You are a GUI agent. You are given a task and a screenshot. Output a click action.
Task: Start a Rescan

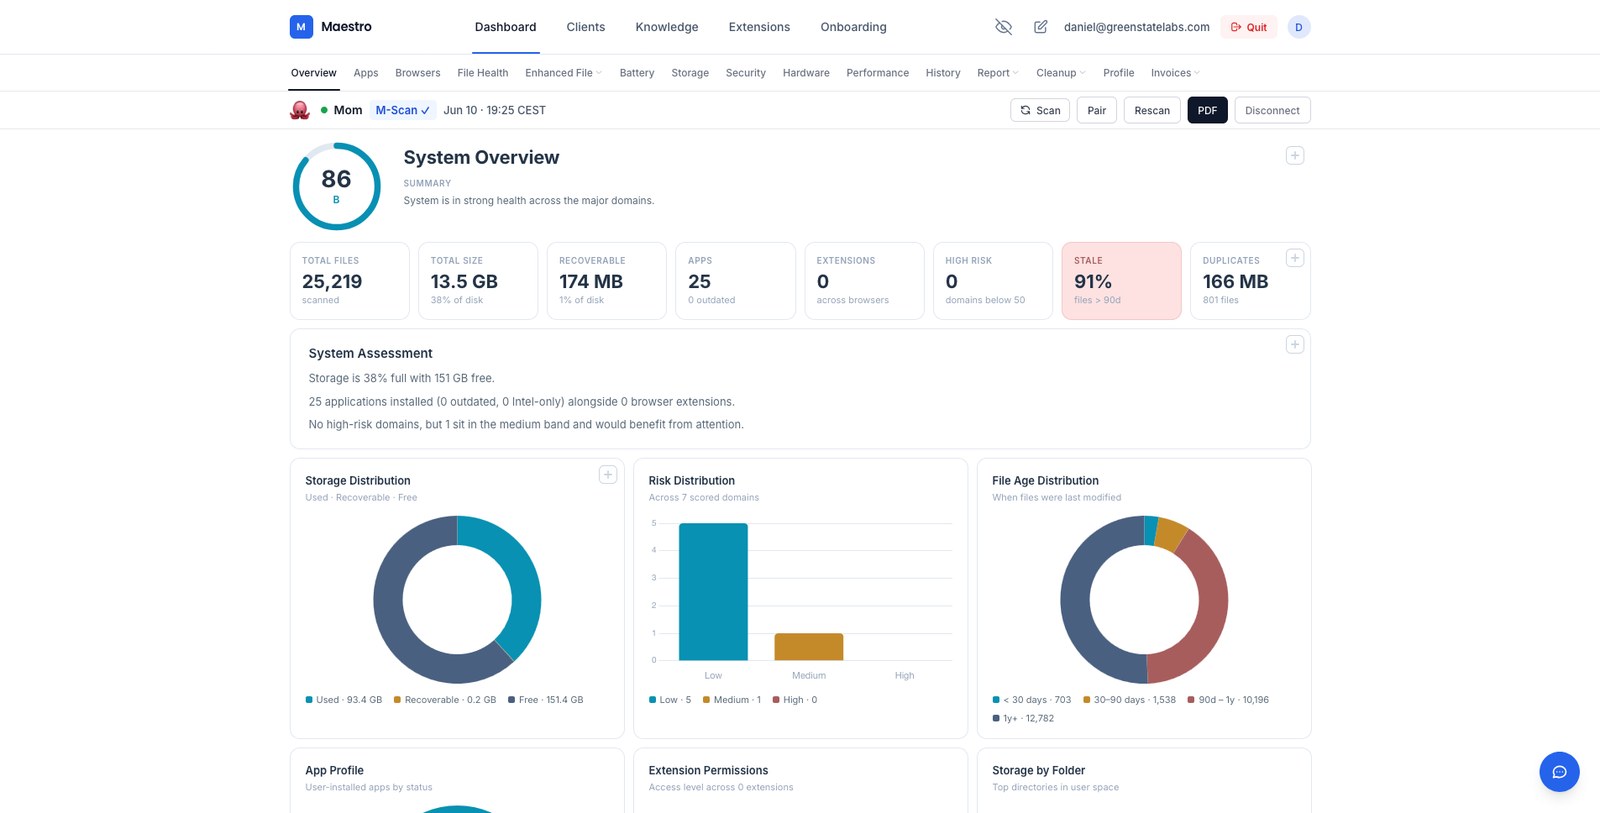point(1152,110)
